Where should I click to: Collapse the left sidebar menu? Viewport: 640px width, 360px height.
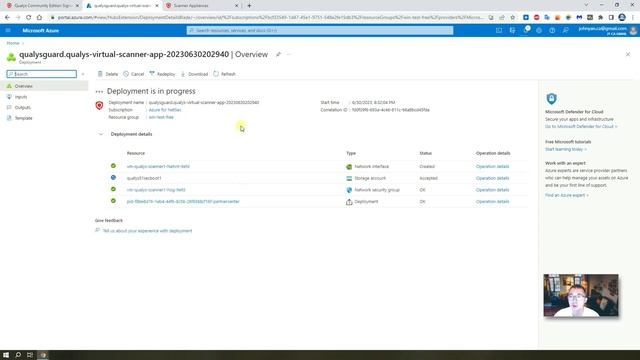coord(83,74)
